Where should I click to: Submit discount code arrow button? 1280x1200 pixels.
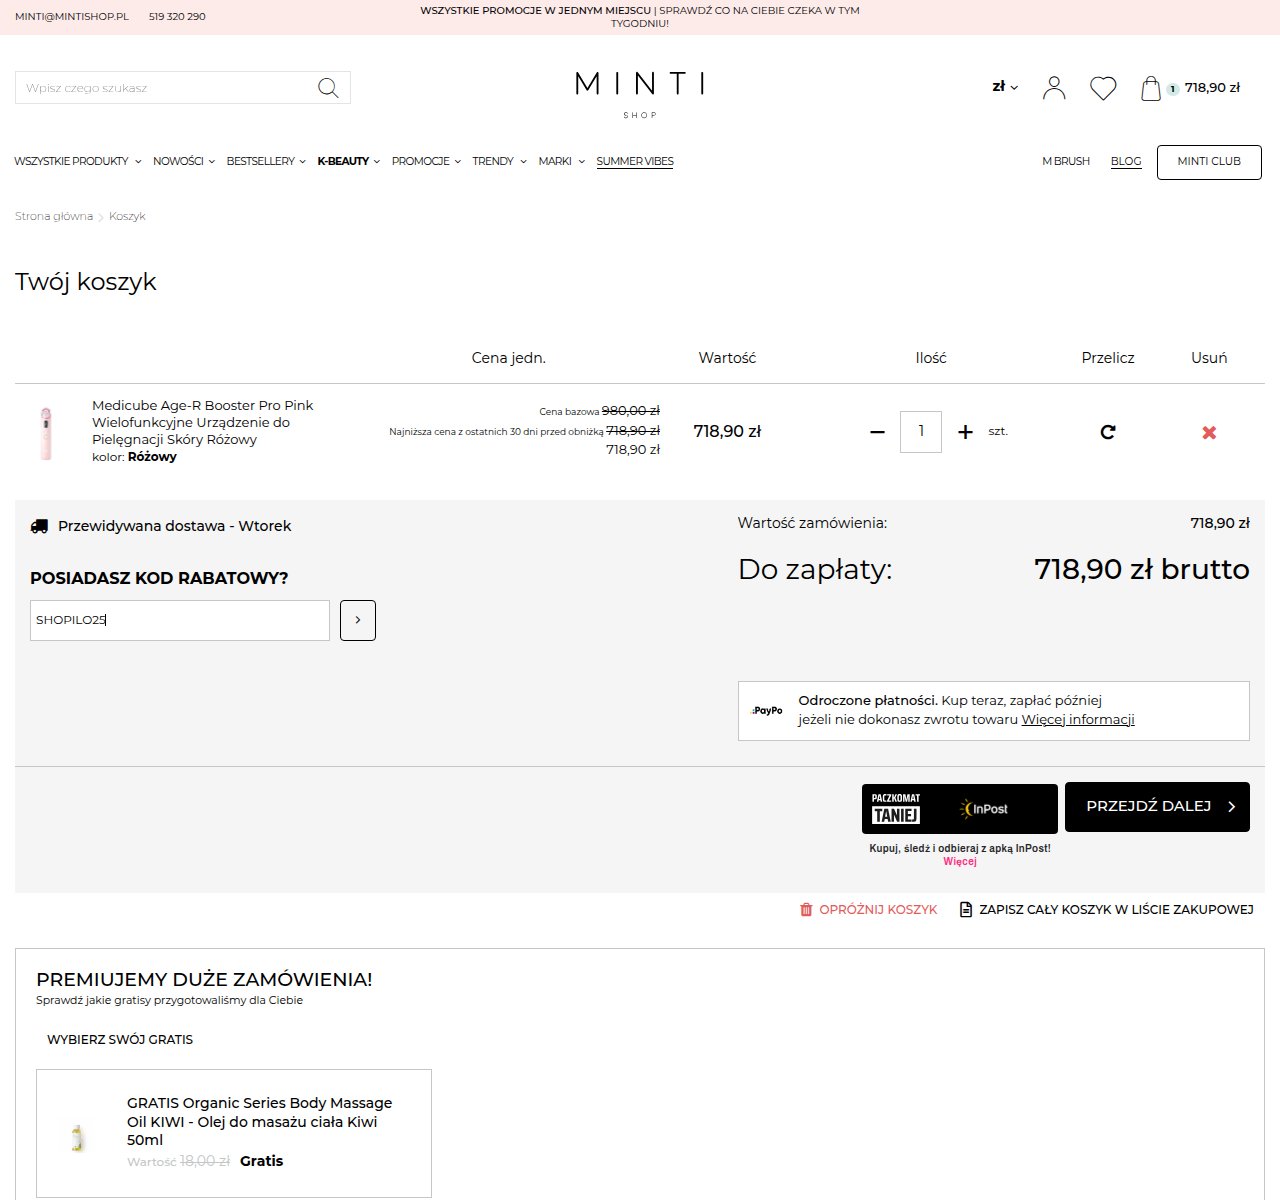click(358, 620)
